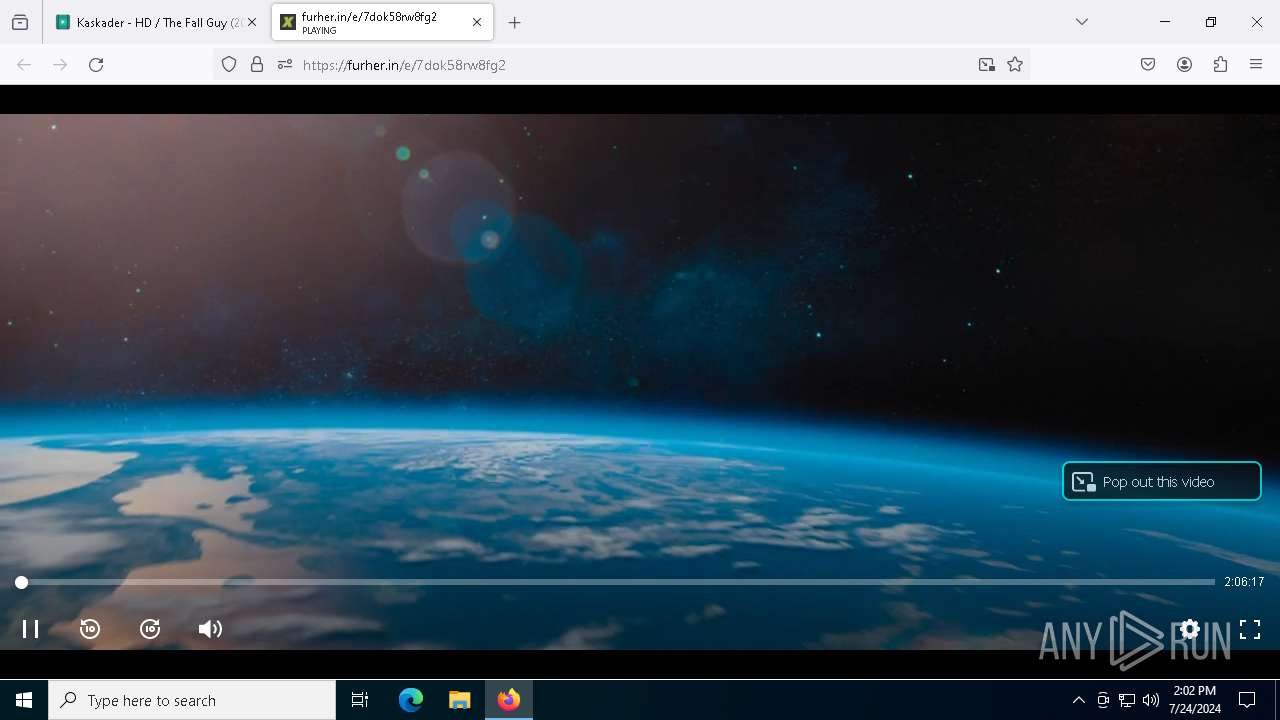
Task: Close the Kaskader tab
Action: tap(252, 22)
